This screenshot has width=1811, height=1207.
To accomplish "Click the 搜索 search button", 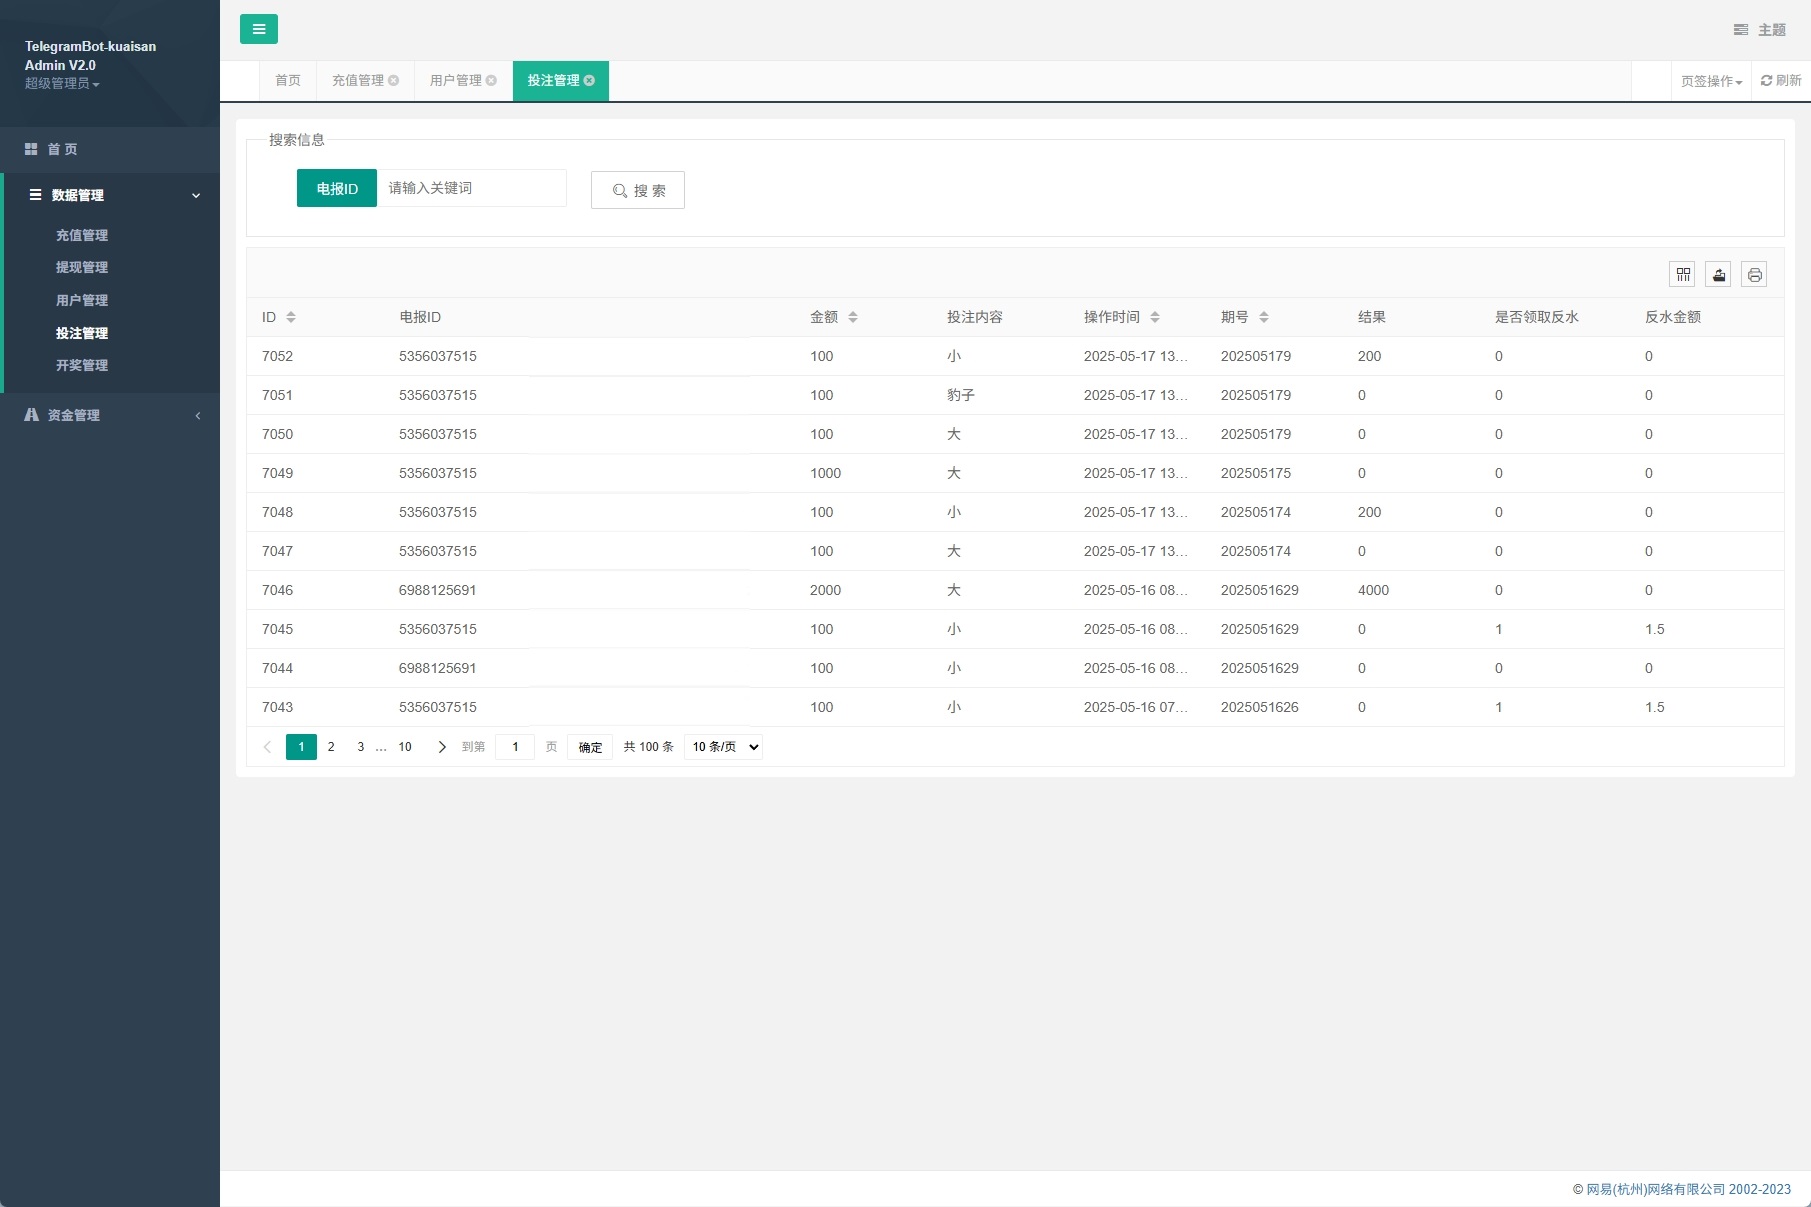I will coord(638,190).
